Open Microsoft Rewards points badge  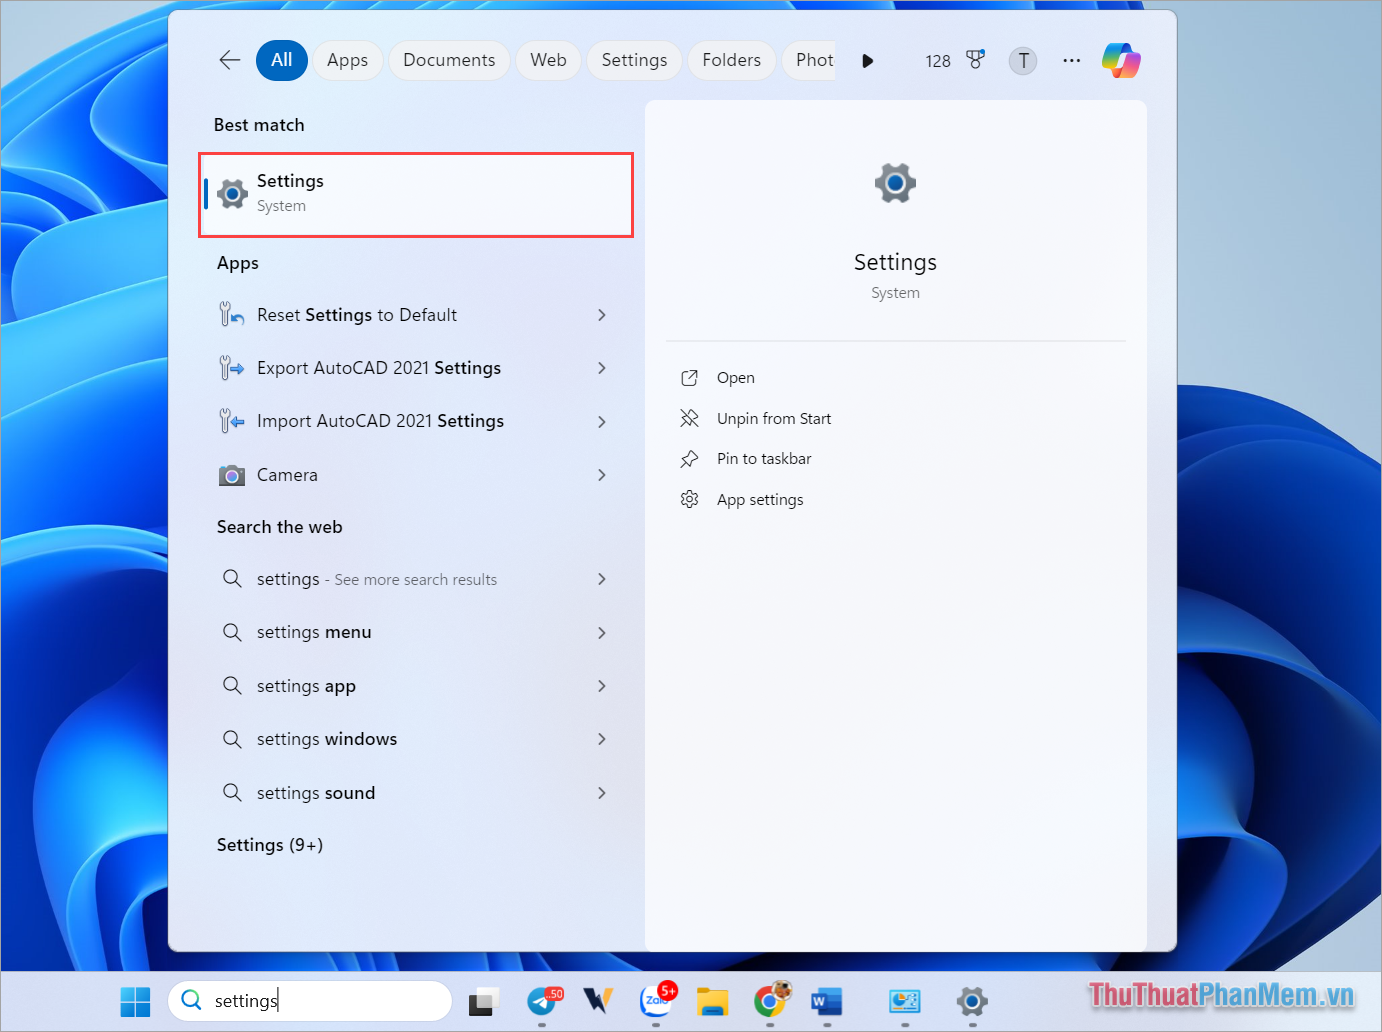[x=974, y=60]
